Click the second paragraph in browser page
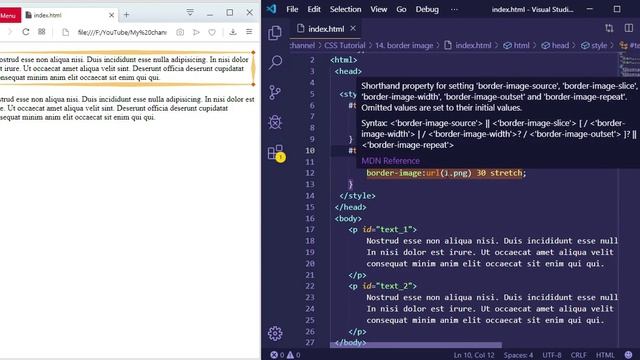This screenshot has width=640, height=360. click(x=127, y=108)
